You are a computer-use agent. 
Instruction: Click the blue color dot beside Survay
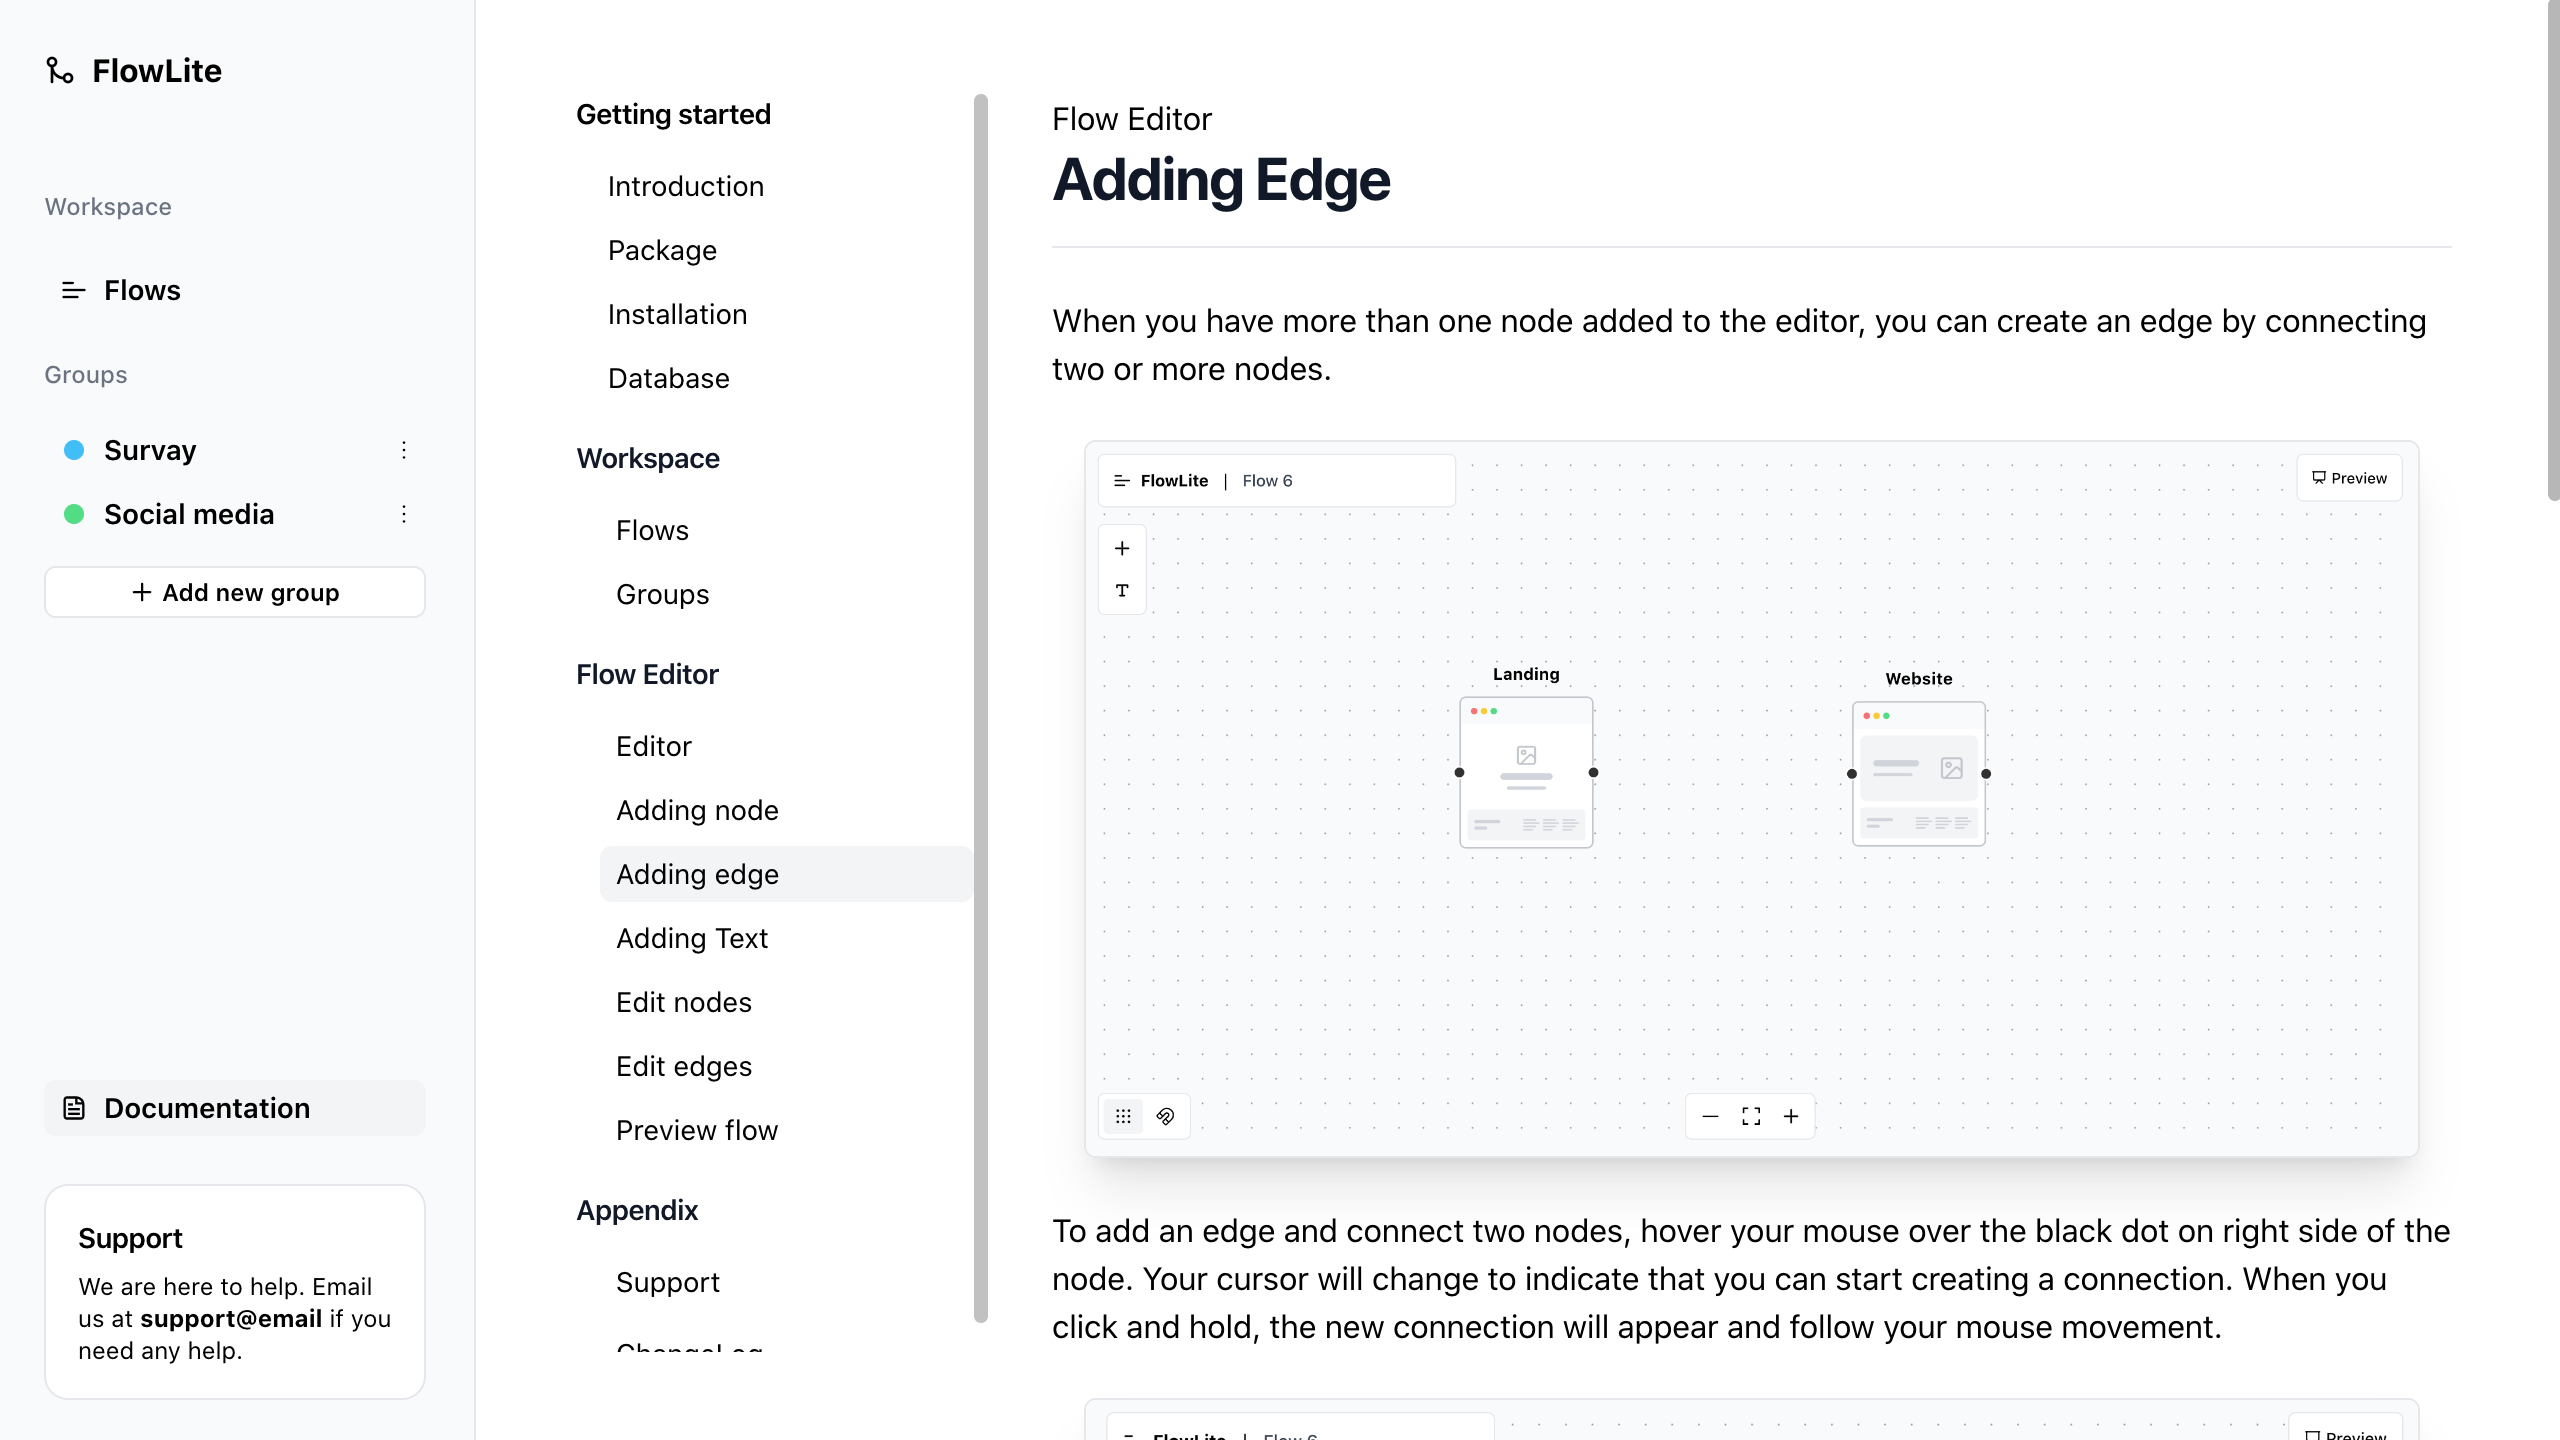(x=74, y=450)
